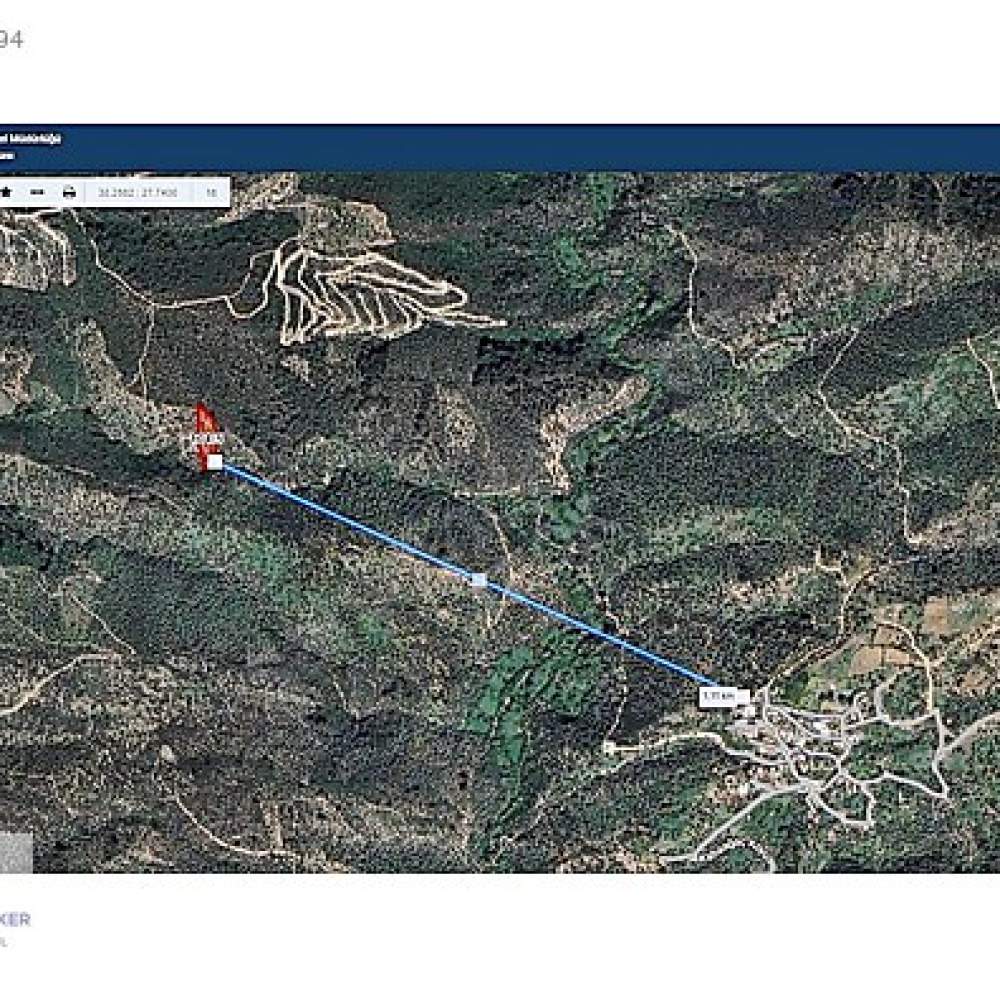This screenshot has height=1000, width=1000.
Task: Click the dark blue header bar
Action: 500,147
